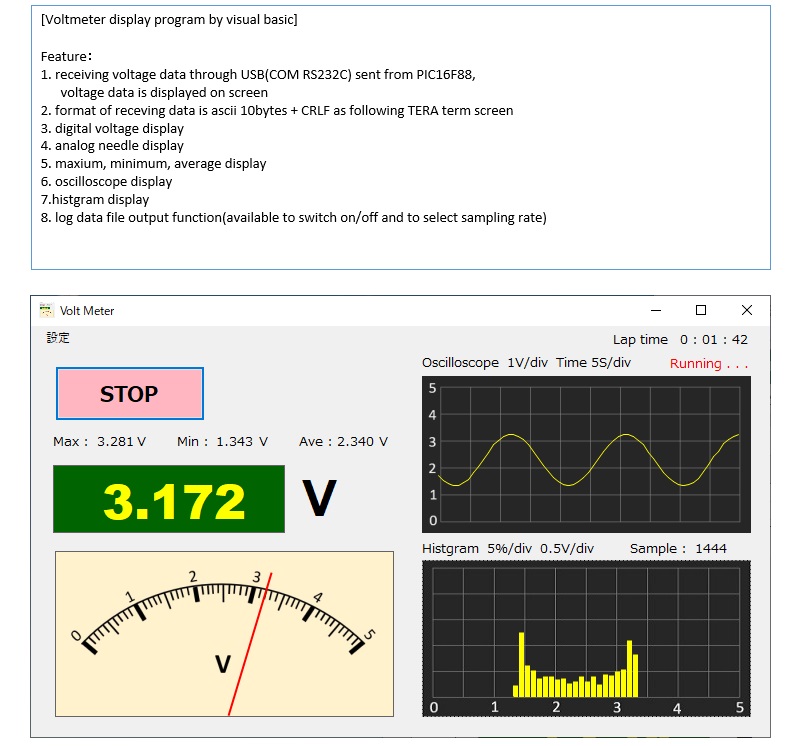Select the Max 3.281 V readout
Viewport: 799px width, 746px height.
(100, 441)
